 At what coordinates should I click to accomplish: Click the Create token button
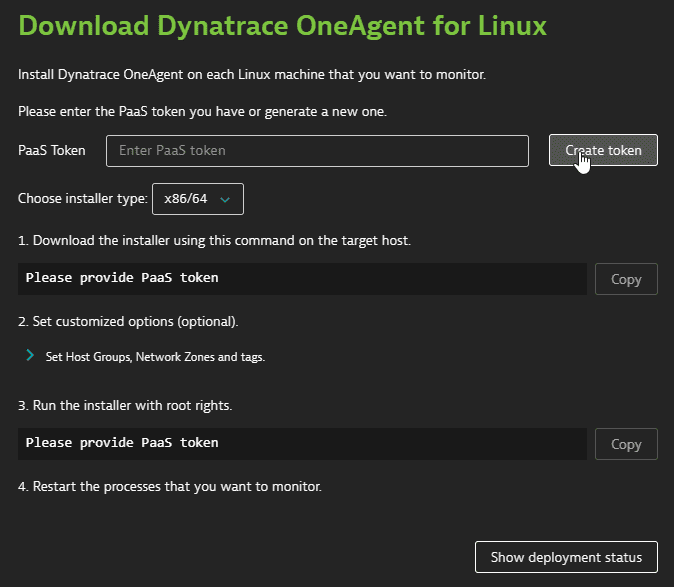pyautogui.click(x=603, y=150)
